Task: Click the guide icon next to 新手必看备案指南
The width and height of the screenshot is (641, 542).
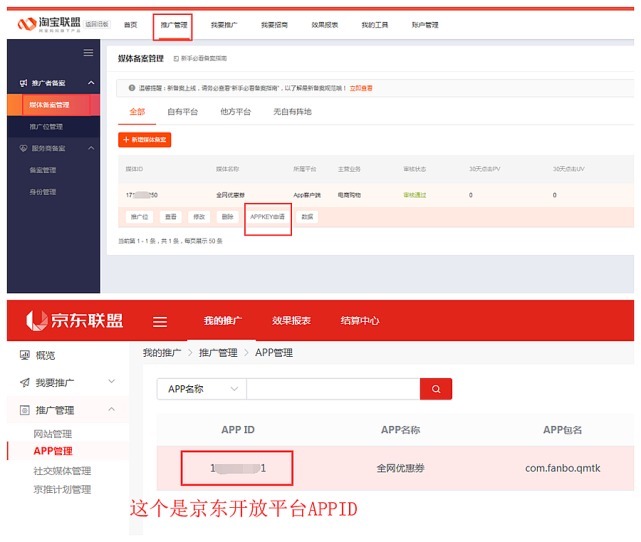Action: tap(176, 59)
